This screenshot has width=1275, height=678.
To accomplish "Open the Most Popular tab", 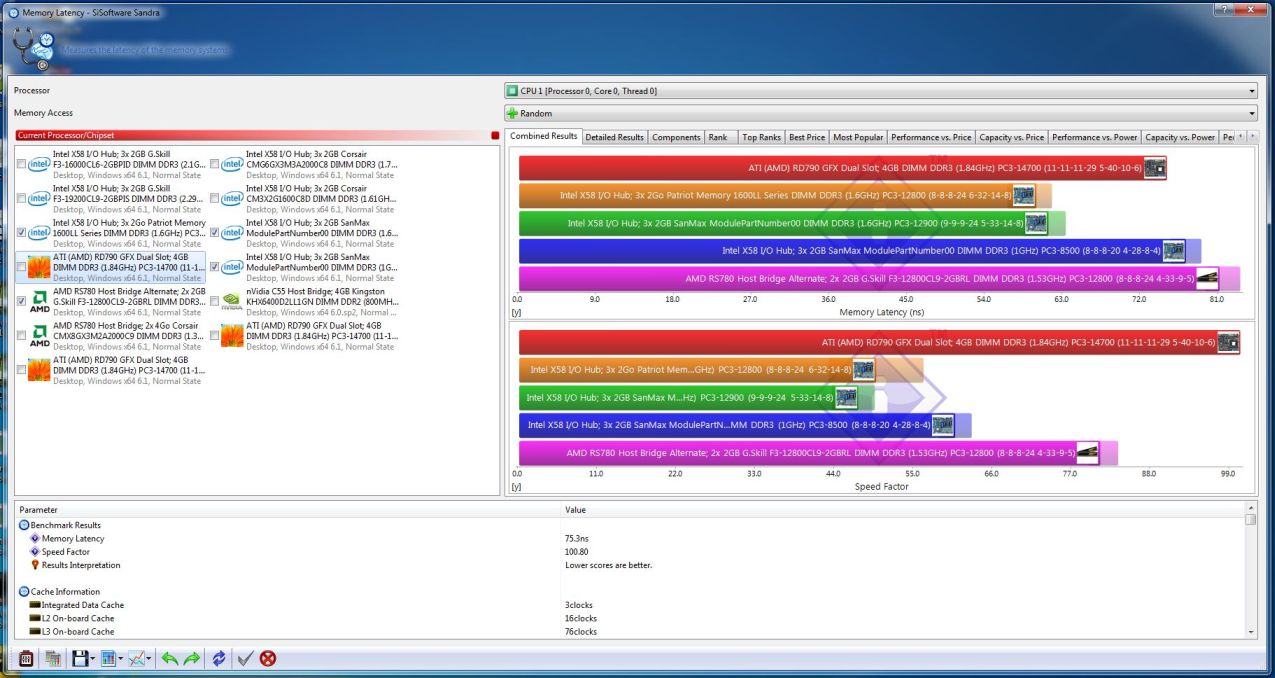I will point(858,137).
